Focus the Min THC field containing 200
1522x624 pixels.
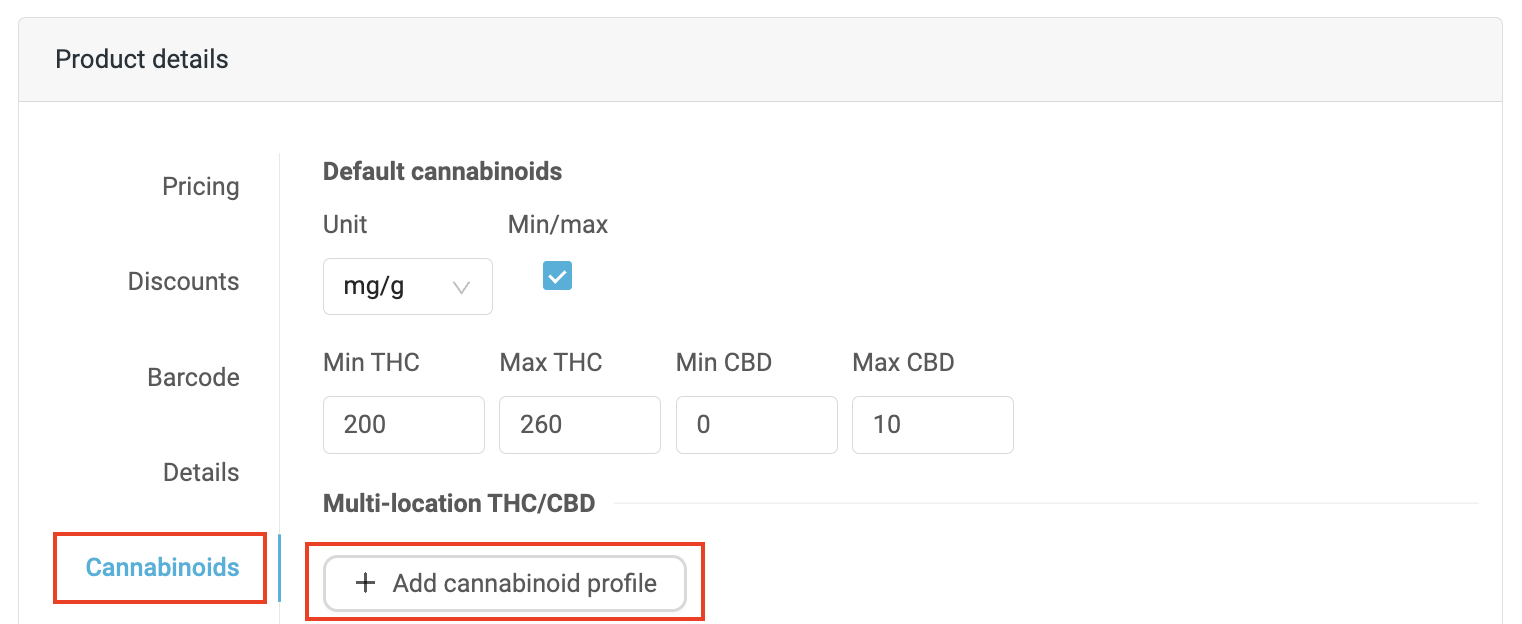tap(403, 425)
